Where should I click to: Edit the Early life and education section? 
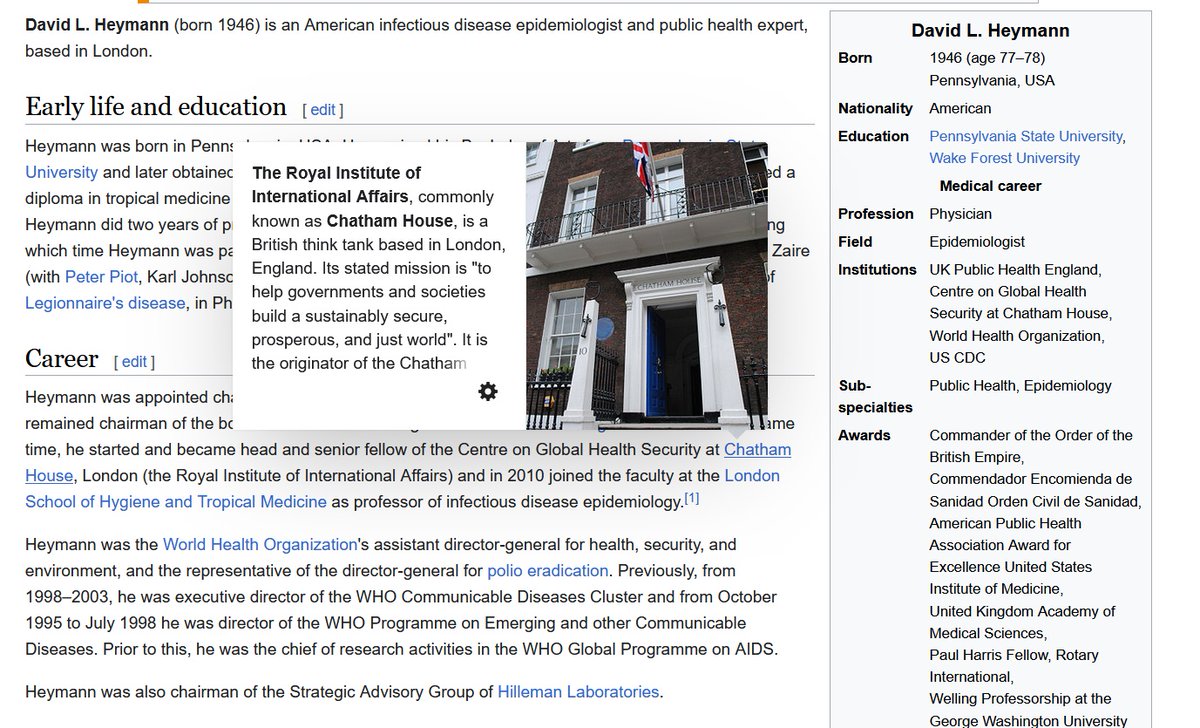coord(323,110)
